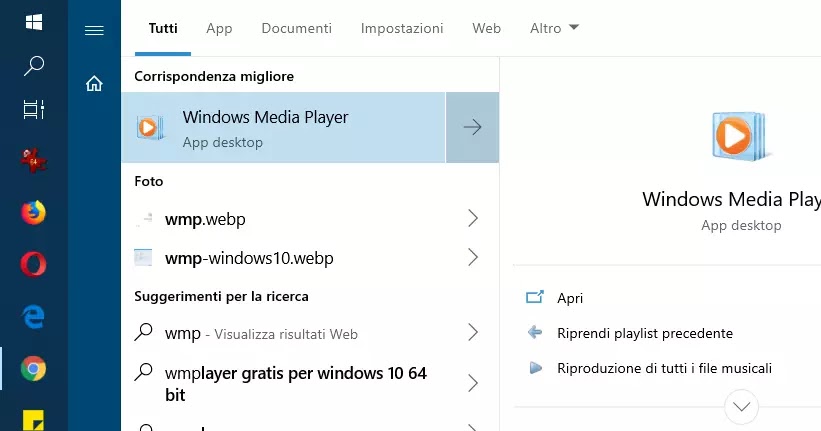This screenshot has width=821, height=431.
Task: Launch Firefox from the taskbar
Action: point(34,213)
